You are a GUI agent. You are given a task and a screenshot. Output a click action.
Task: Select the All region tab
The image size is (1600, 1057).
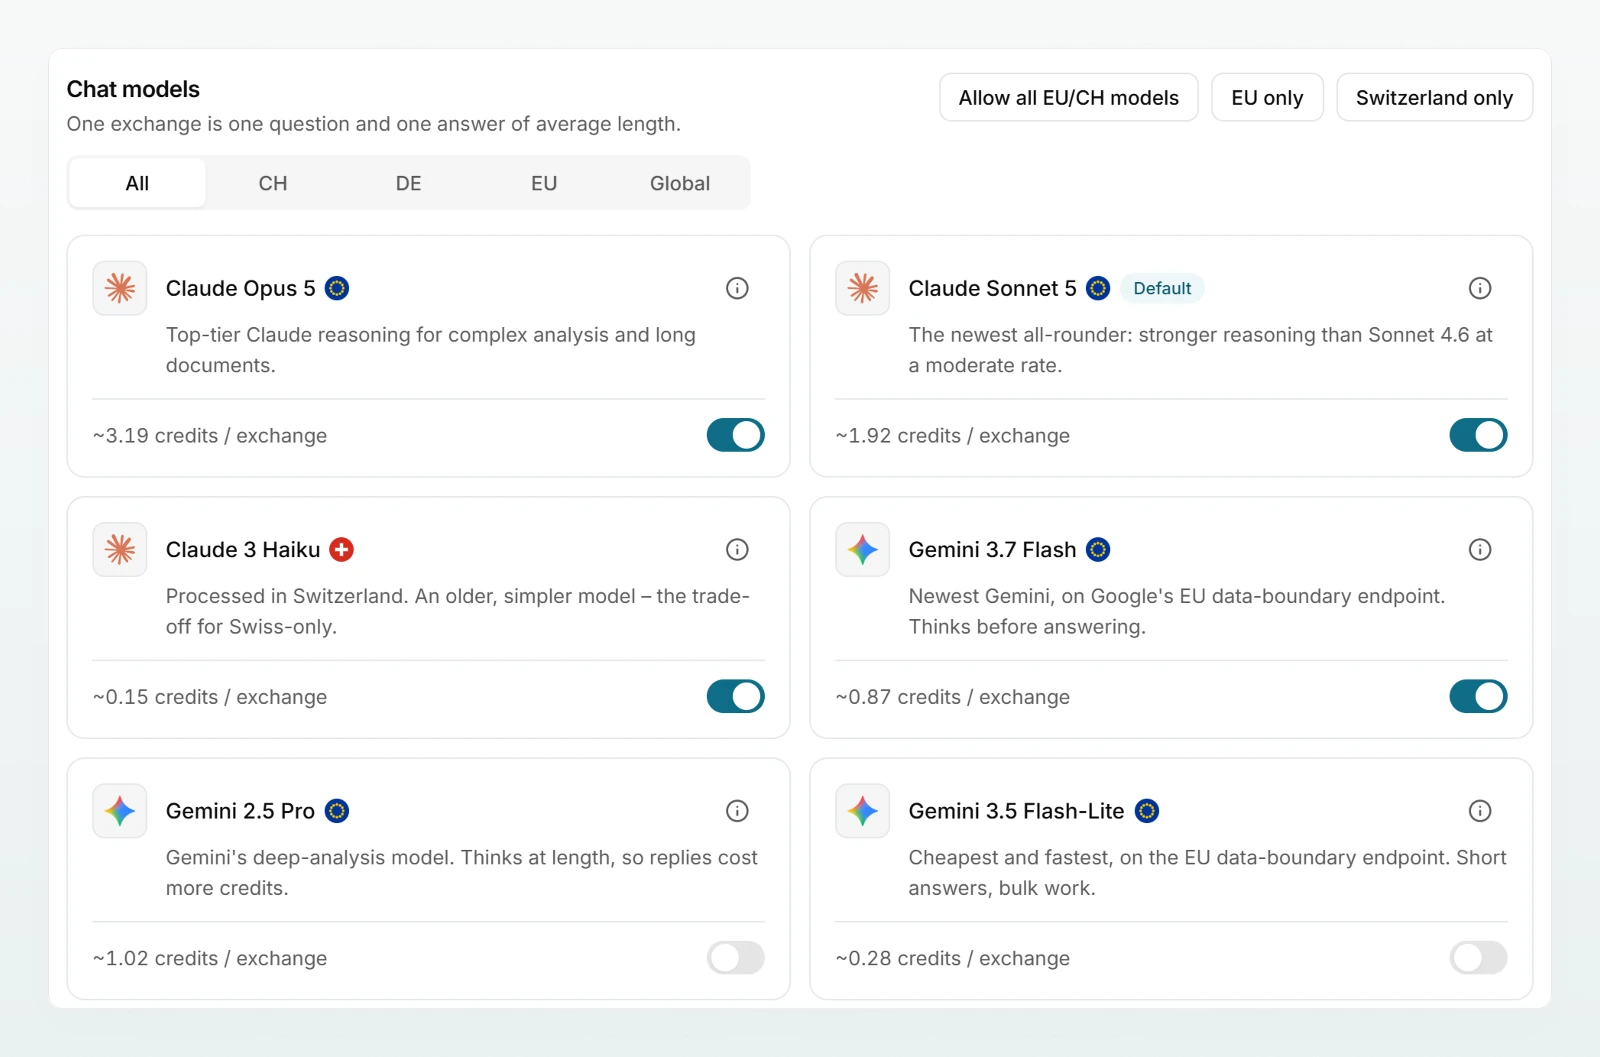(x=137, y=183)
